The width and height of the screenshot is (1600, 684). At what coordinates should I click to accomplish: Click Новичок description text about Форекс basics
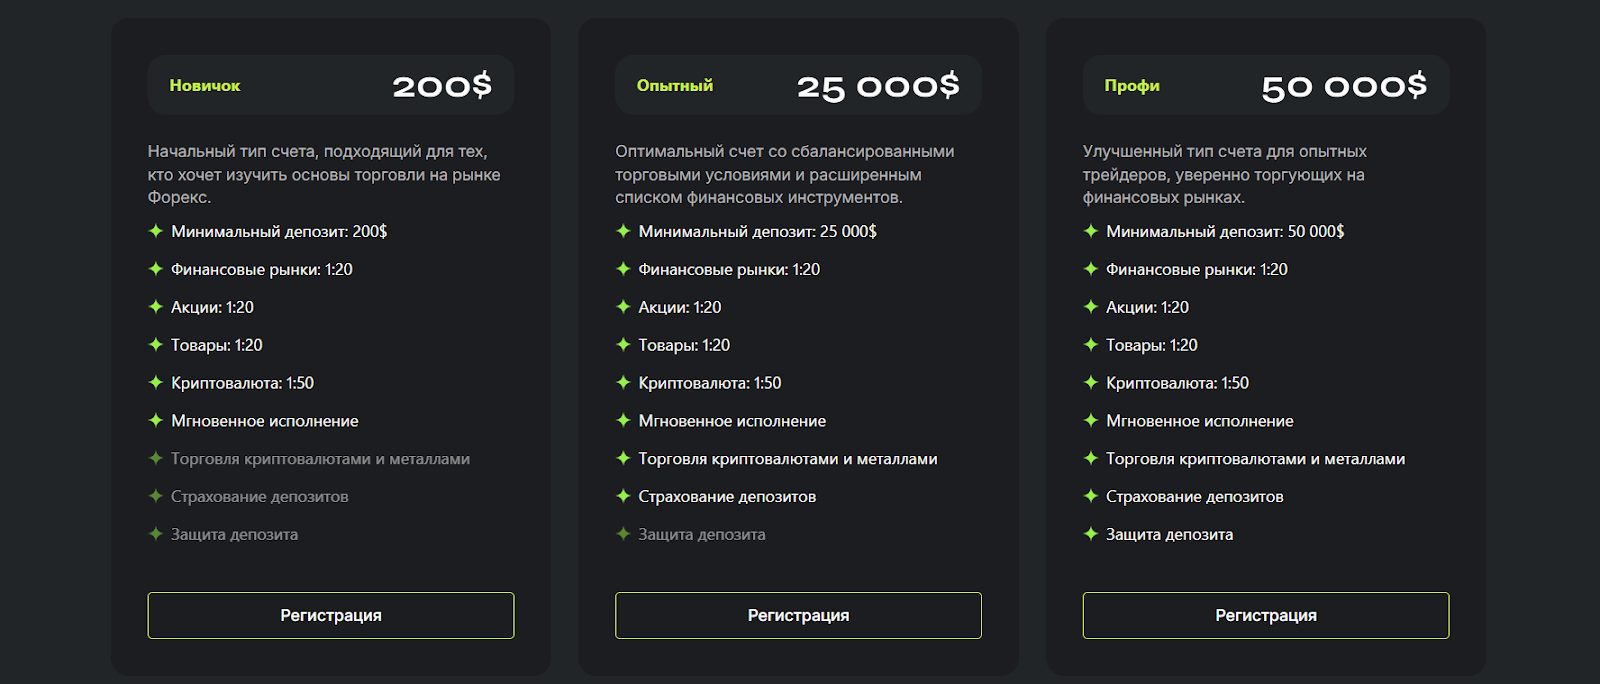[x=324, y=174]
